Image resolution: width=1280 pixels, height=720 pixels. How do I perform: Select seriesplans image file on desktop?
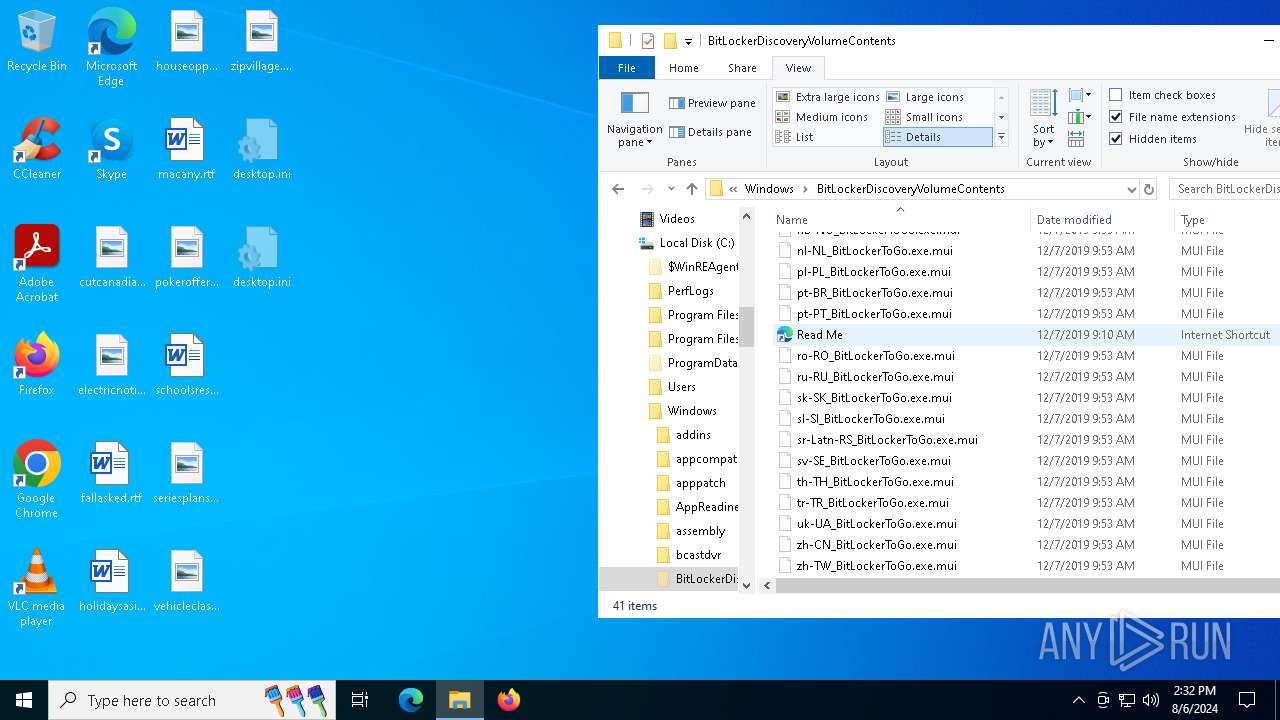point(186,473)
